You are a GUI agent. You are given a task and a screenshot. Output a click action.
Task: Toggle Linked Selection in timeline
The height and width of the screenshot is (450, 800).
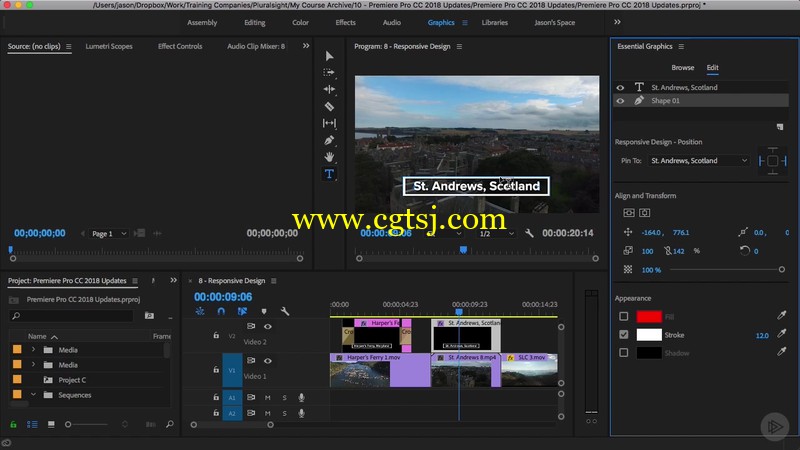pyautogui.click(x=242, y=311)
